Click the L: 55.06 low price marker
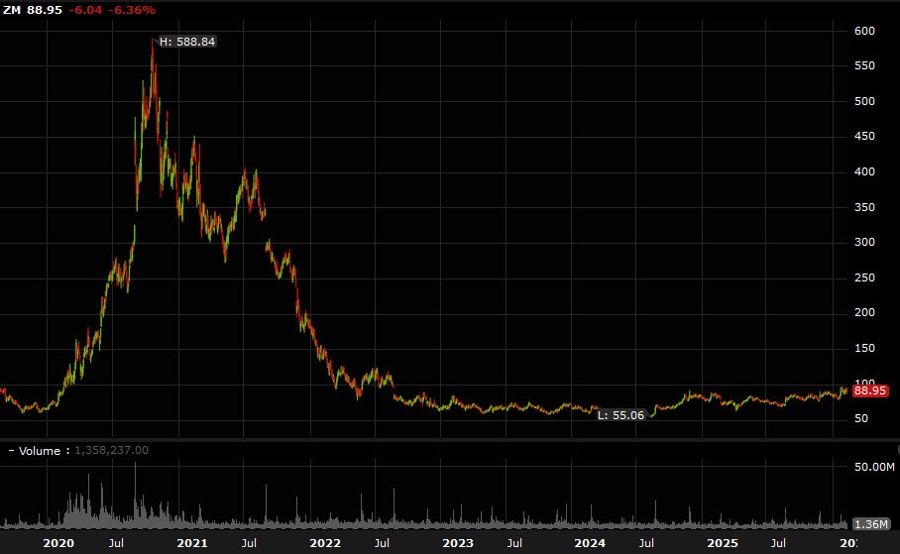 click(621, 414)
